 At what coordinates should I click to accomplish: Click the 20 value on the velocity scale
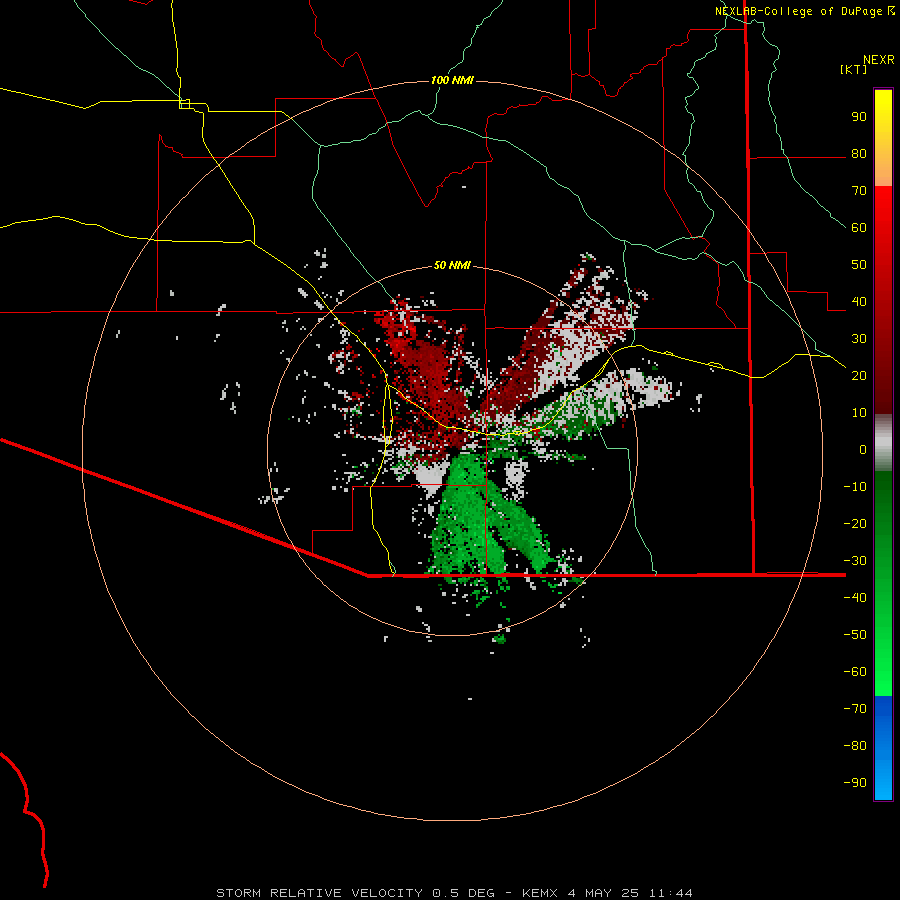pyautogui.click(x=859, y=375)
